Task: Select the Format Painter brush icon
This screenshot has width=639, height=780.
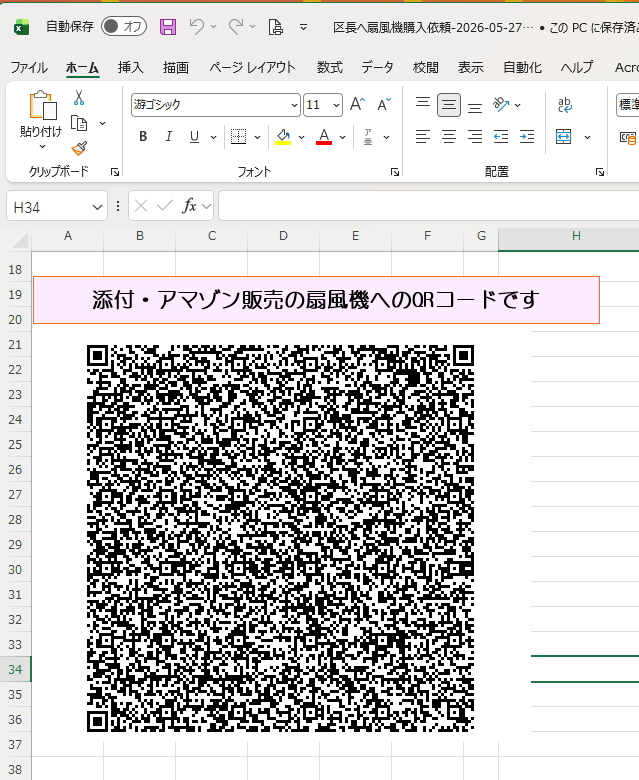Action: pos(79,148)
